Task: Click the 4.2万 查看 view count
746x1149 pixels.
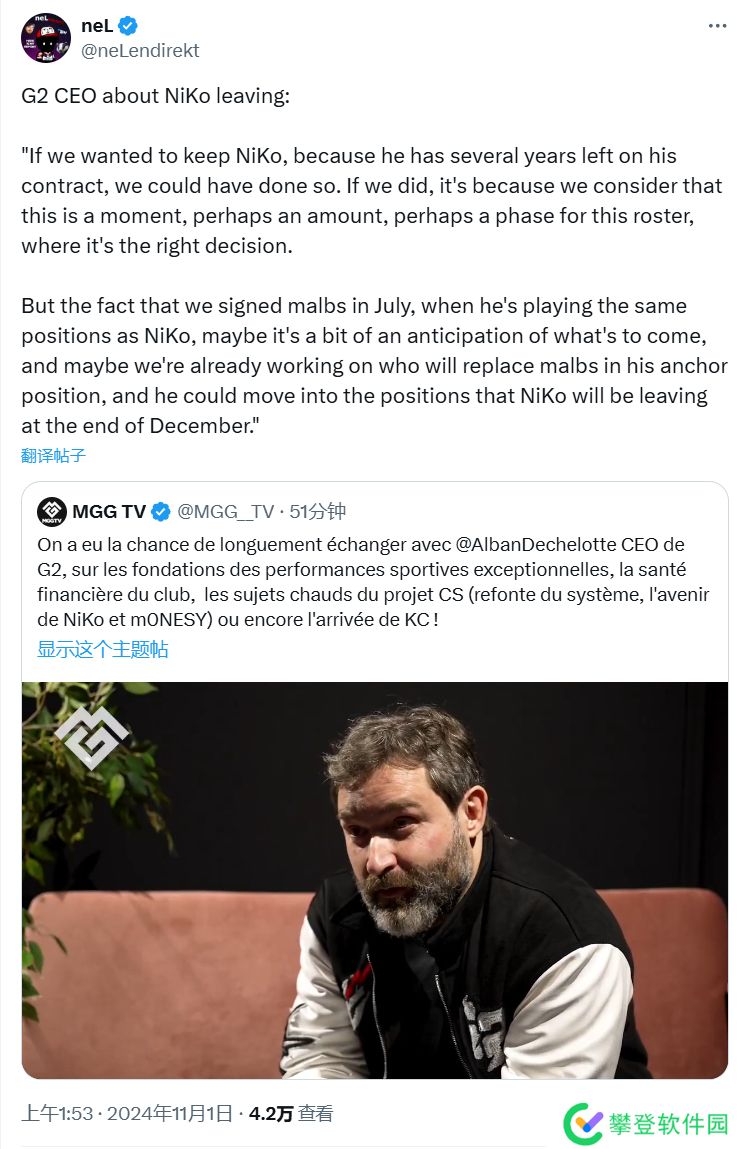Action: (291, 1113)
